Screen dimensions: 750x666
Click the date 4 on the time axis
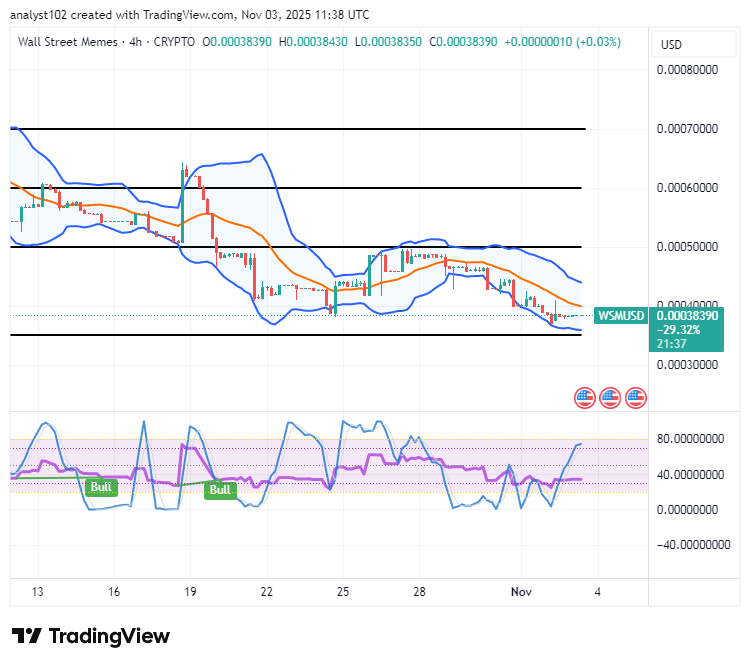(x=597, y=592)
